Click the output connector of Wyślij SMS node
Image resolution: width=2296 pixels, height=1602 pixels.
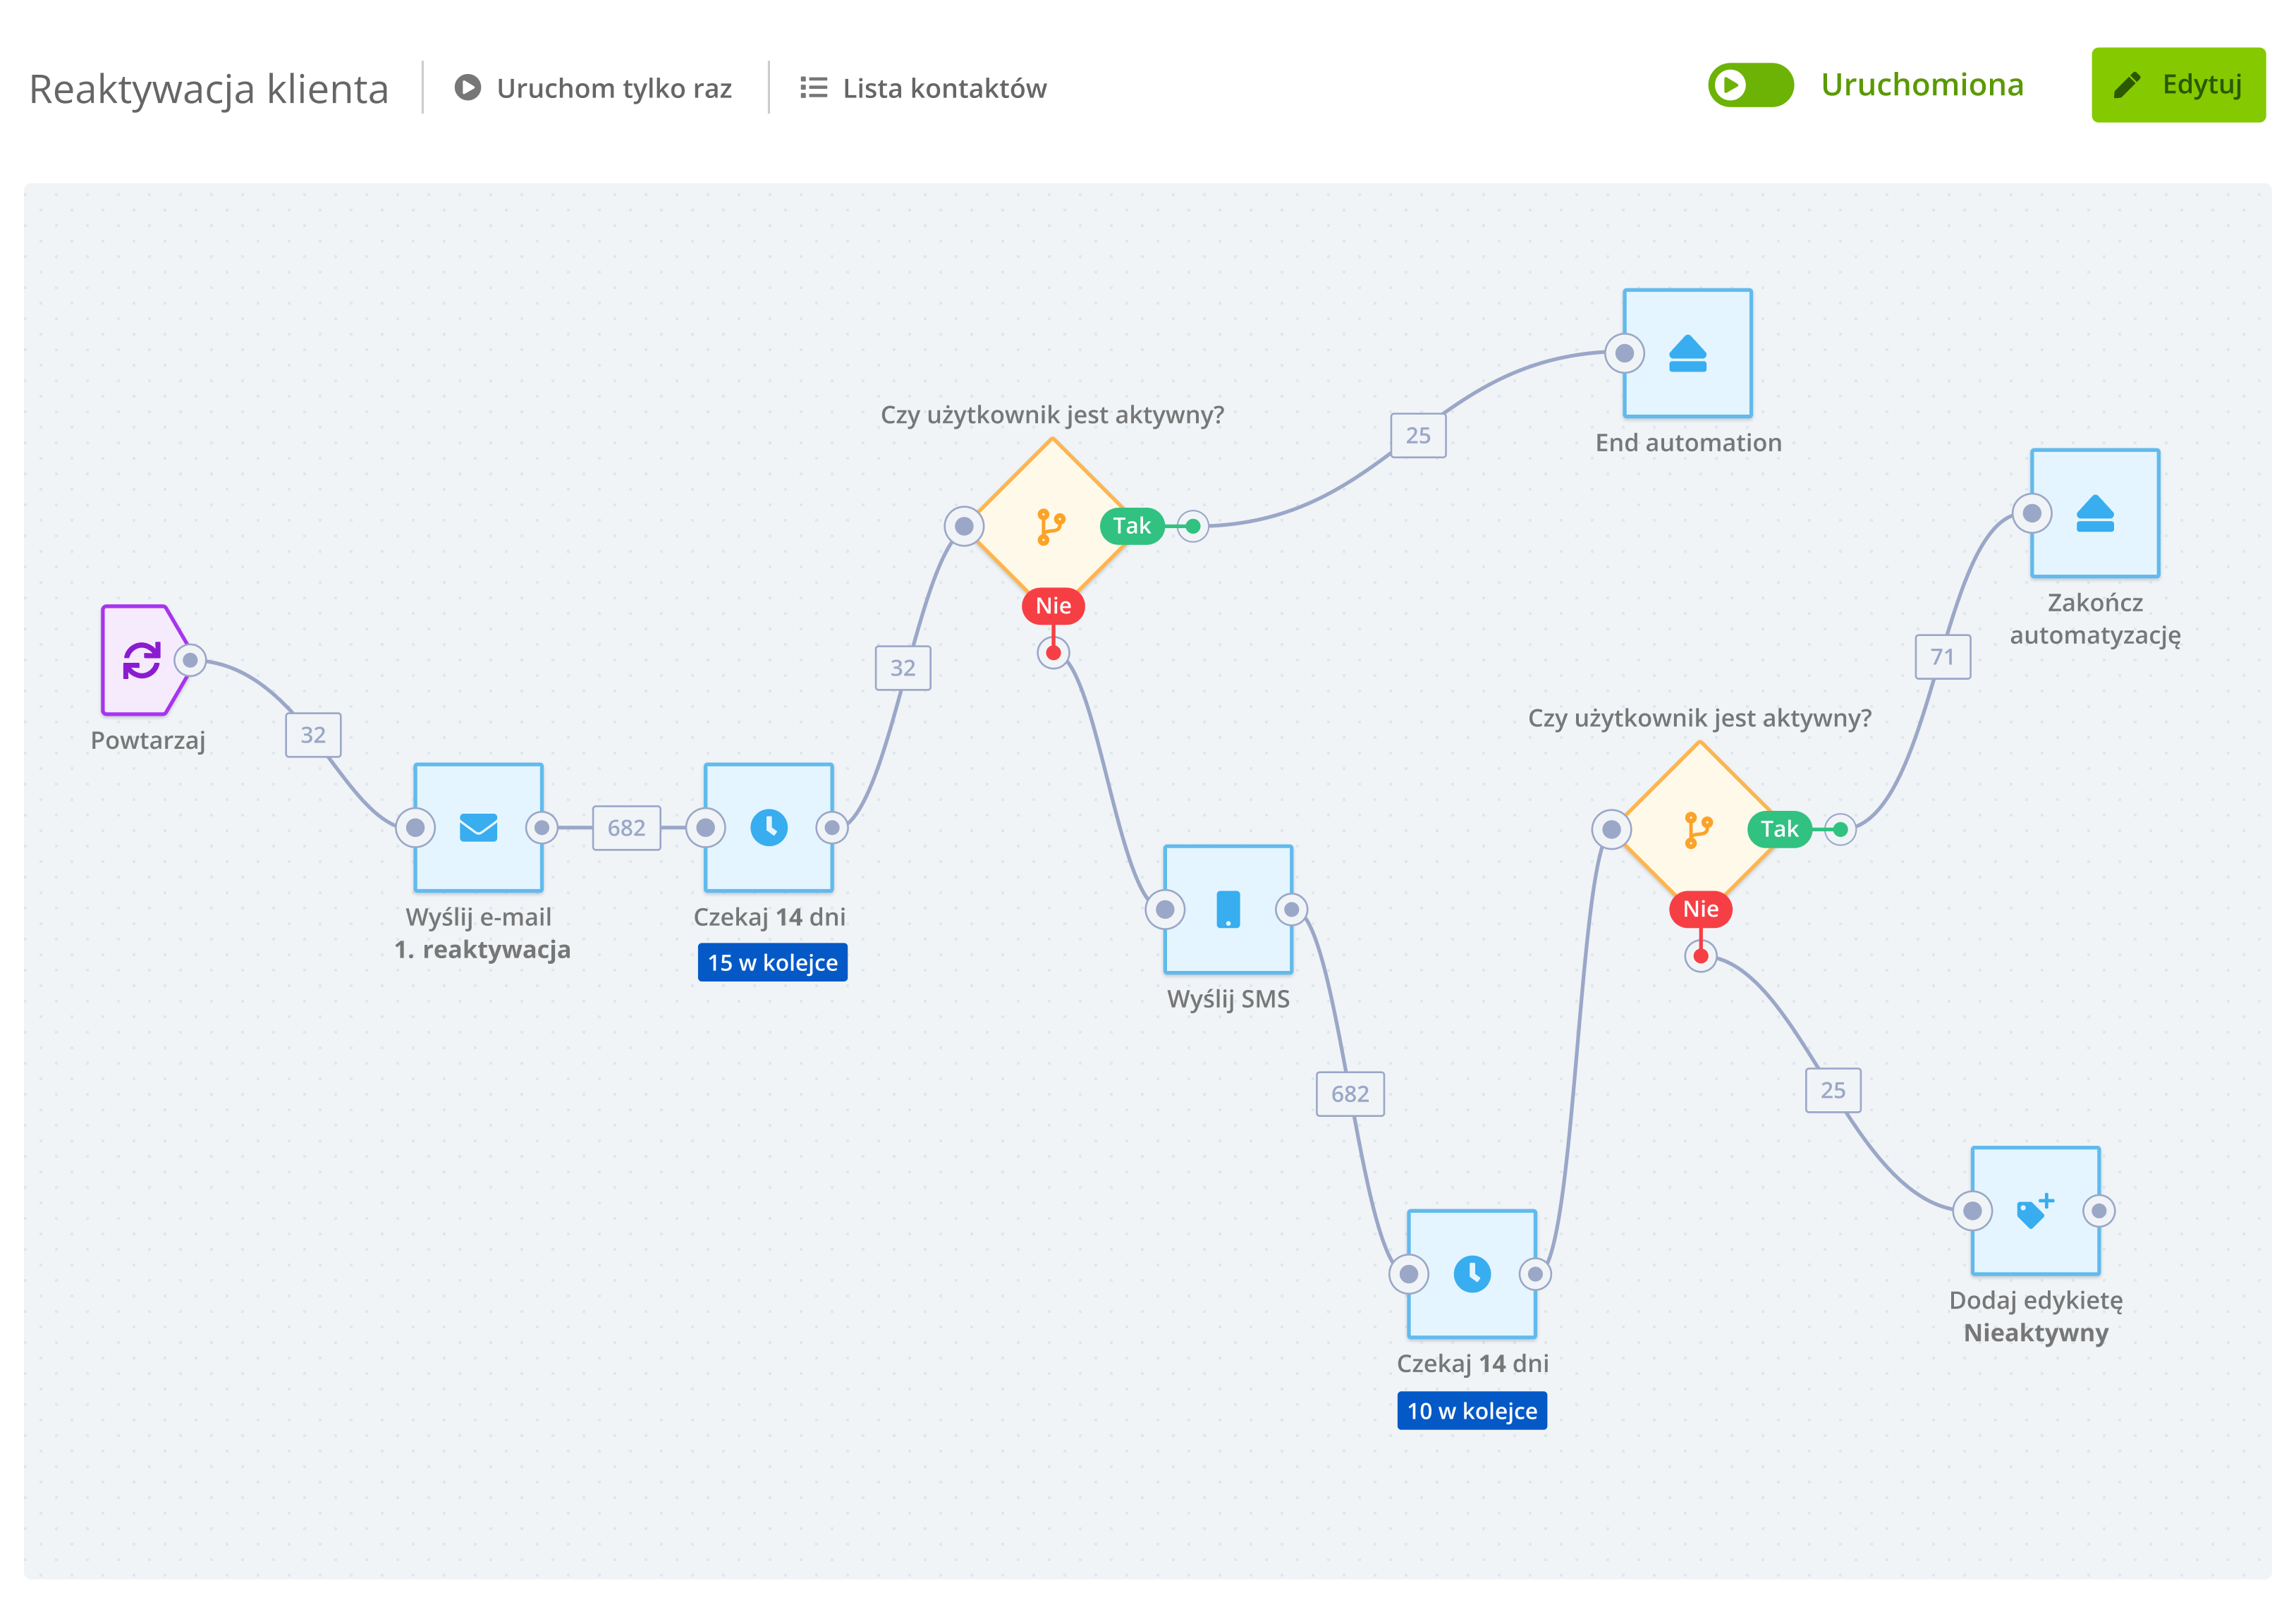coord(1291,910)
